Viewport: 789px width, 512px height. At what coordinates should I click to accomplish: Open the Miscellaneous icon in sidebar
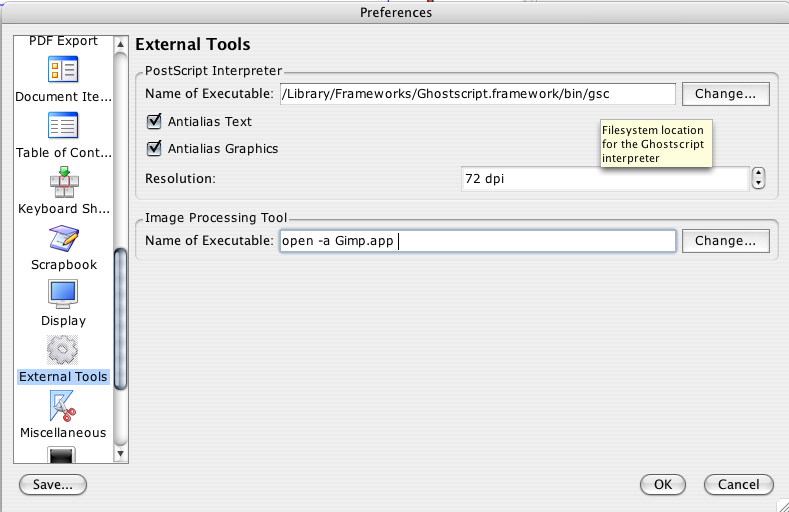[63, 406]
